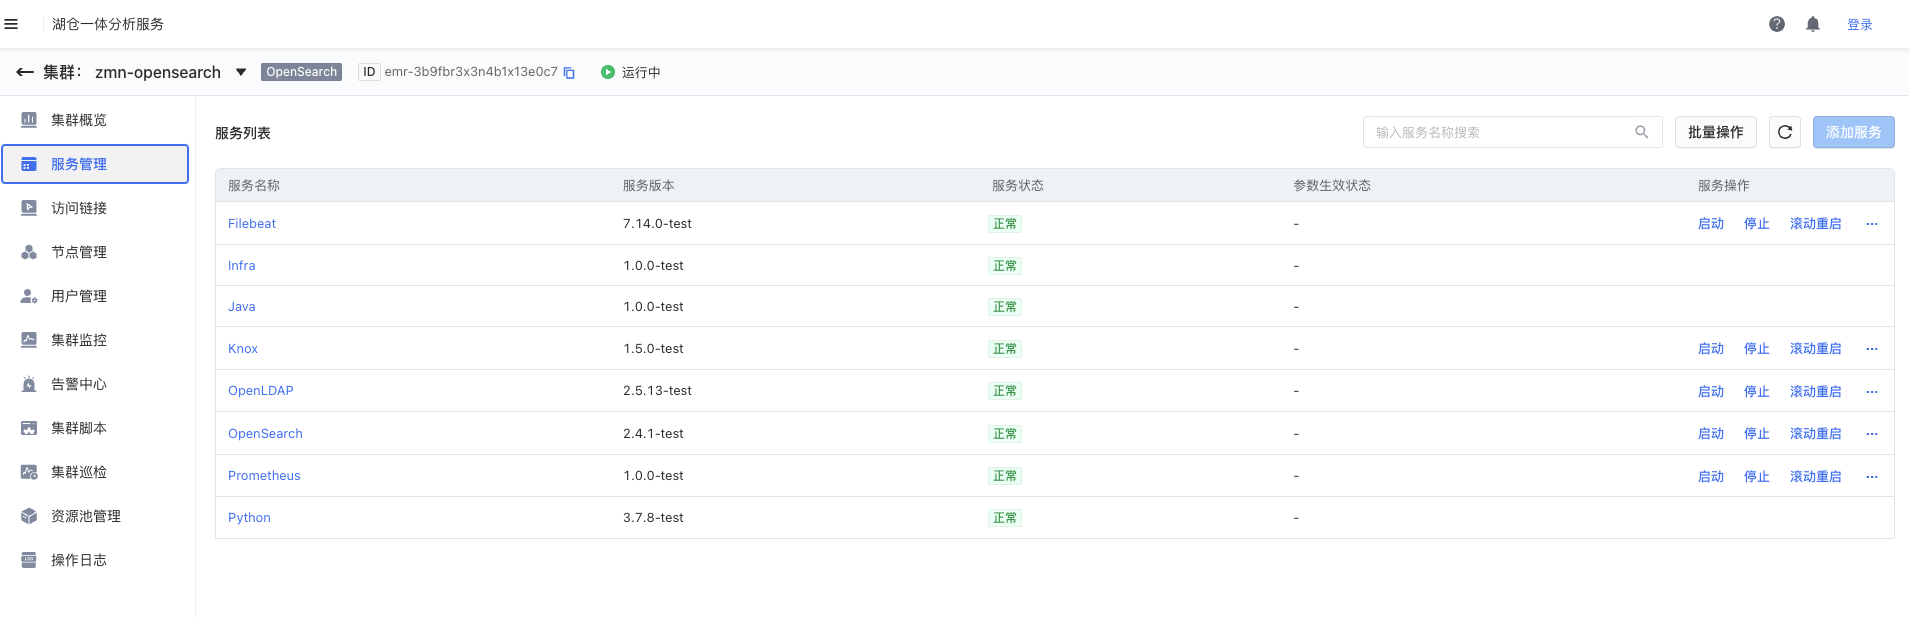Open 集群概览 in the sidebar

click(x=79, y=120)
